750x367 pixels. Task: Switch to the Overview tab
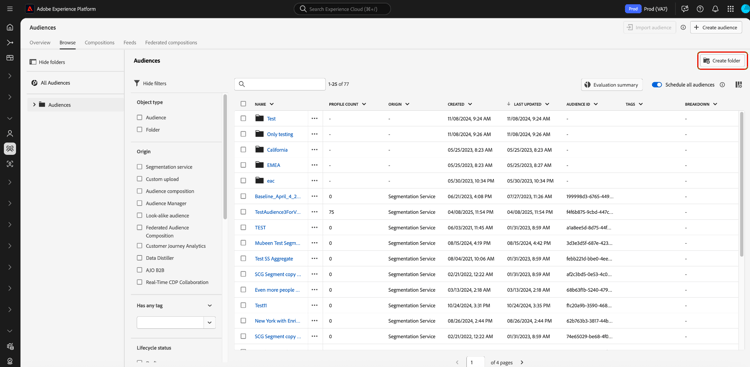[x=40, y=43]
